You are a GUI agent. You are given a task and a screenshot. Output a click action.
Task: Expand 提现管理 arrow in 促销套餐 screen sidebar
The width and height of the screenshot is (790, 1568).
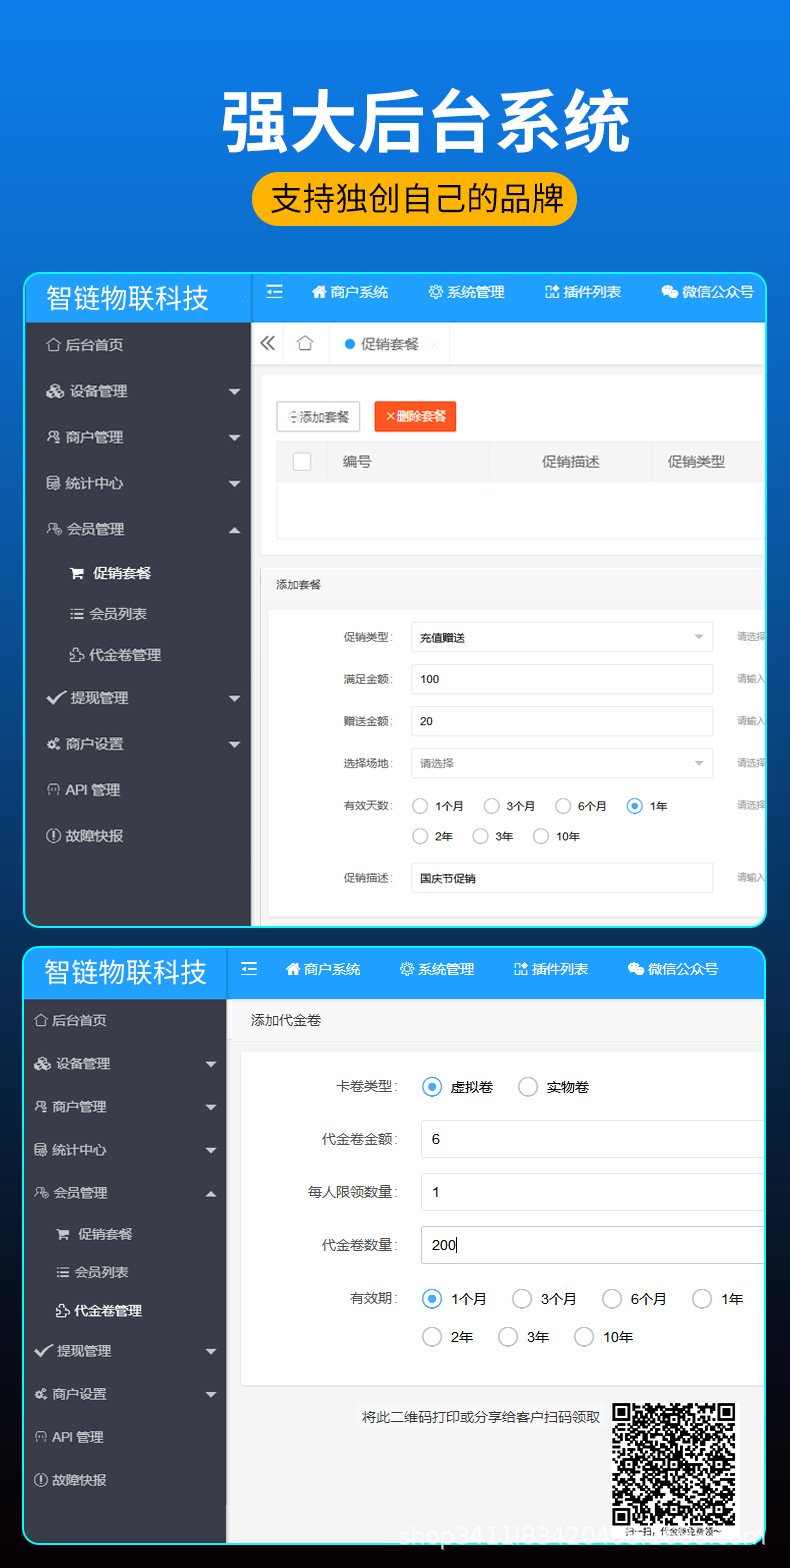pyautogui.click(x=234, y=698)
